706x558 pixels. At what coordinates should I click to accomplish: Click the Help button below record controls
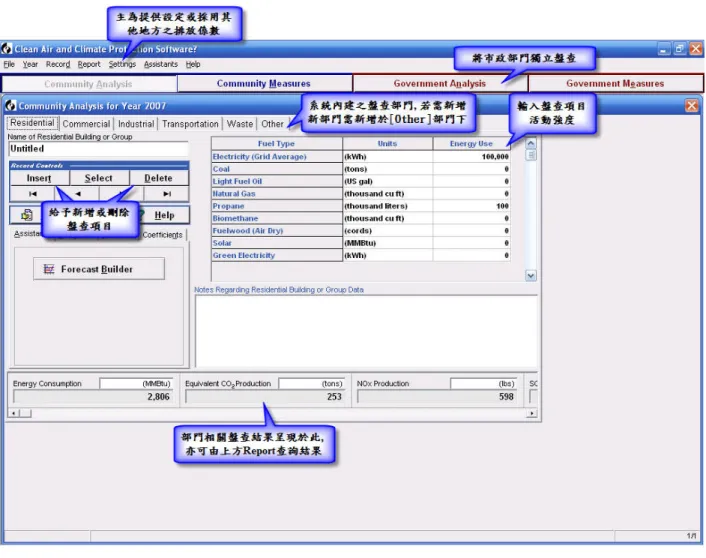point(163,215)
